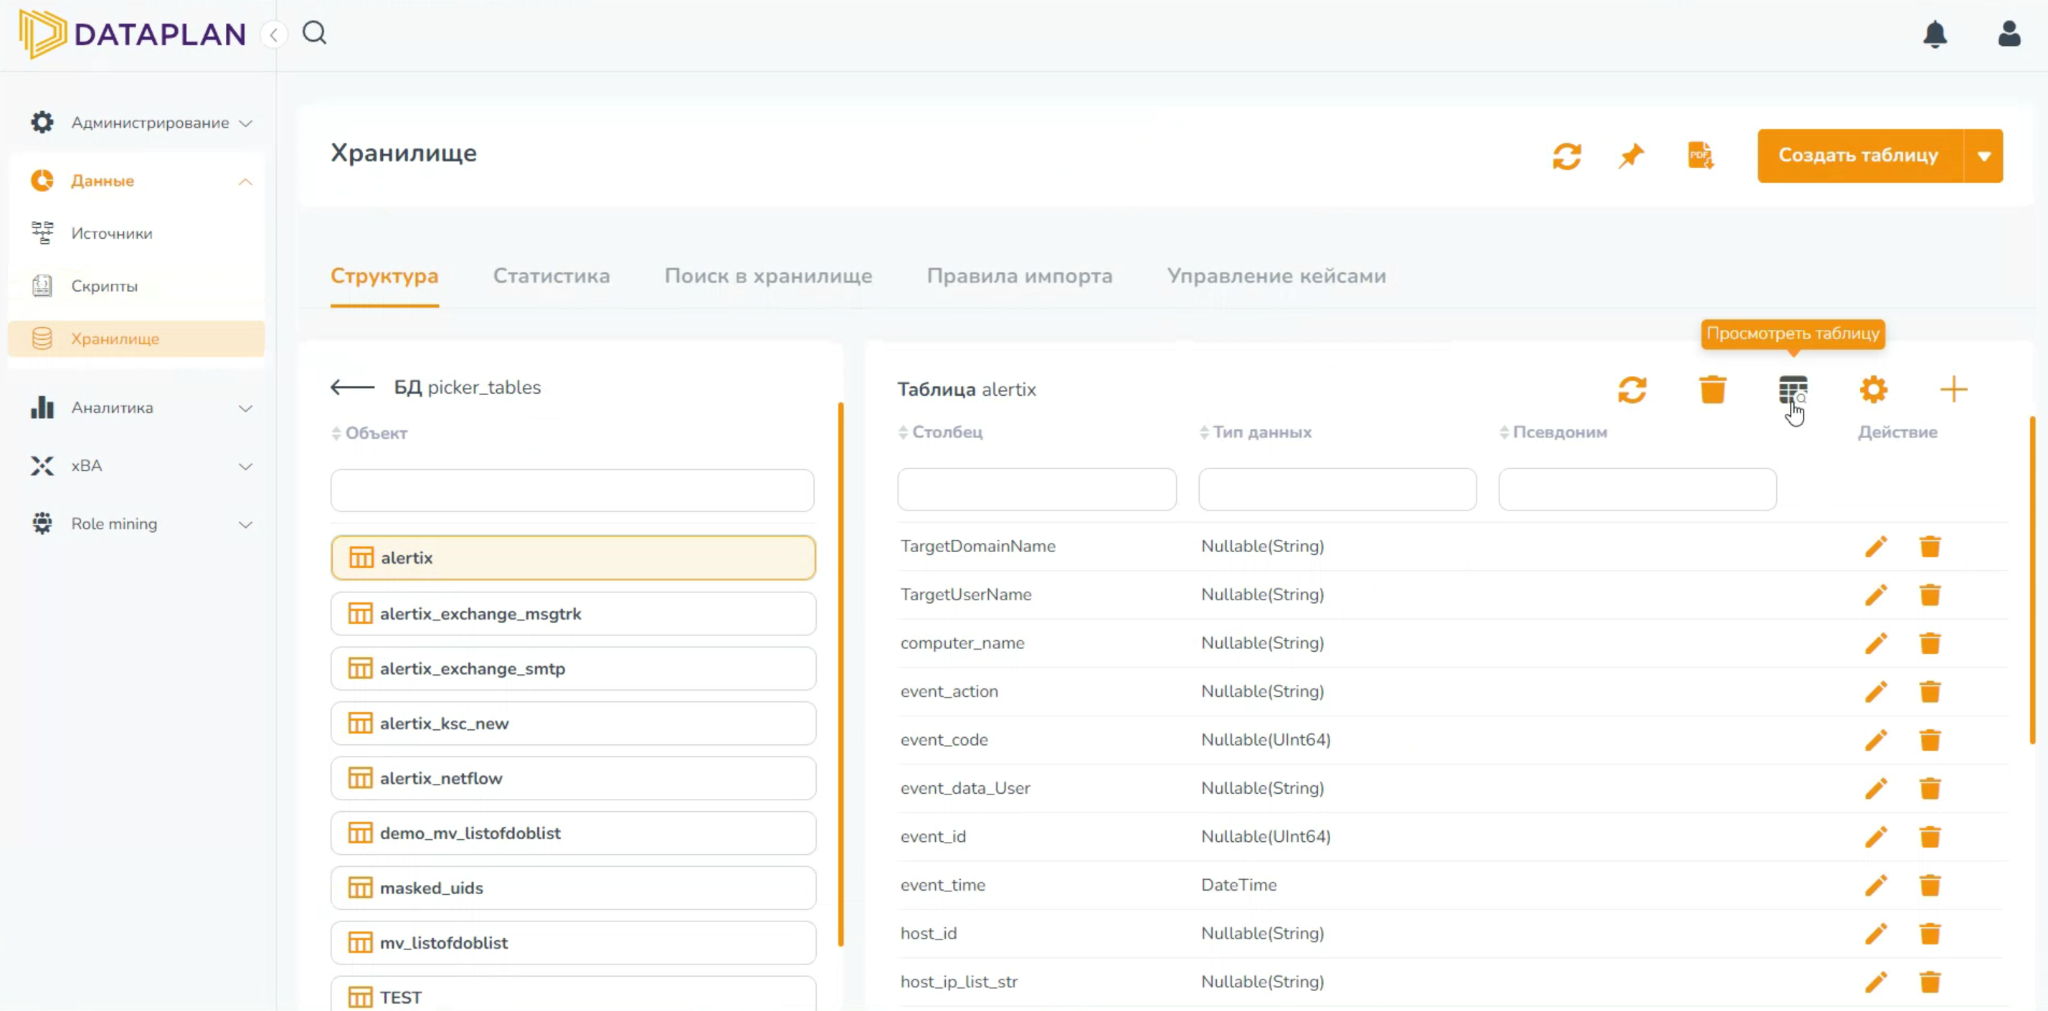
Task: Export storage to PDF icon
Action: pyautogui.click(x=1700, y=156)
